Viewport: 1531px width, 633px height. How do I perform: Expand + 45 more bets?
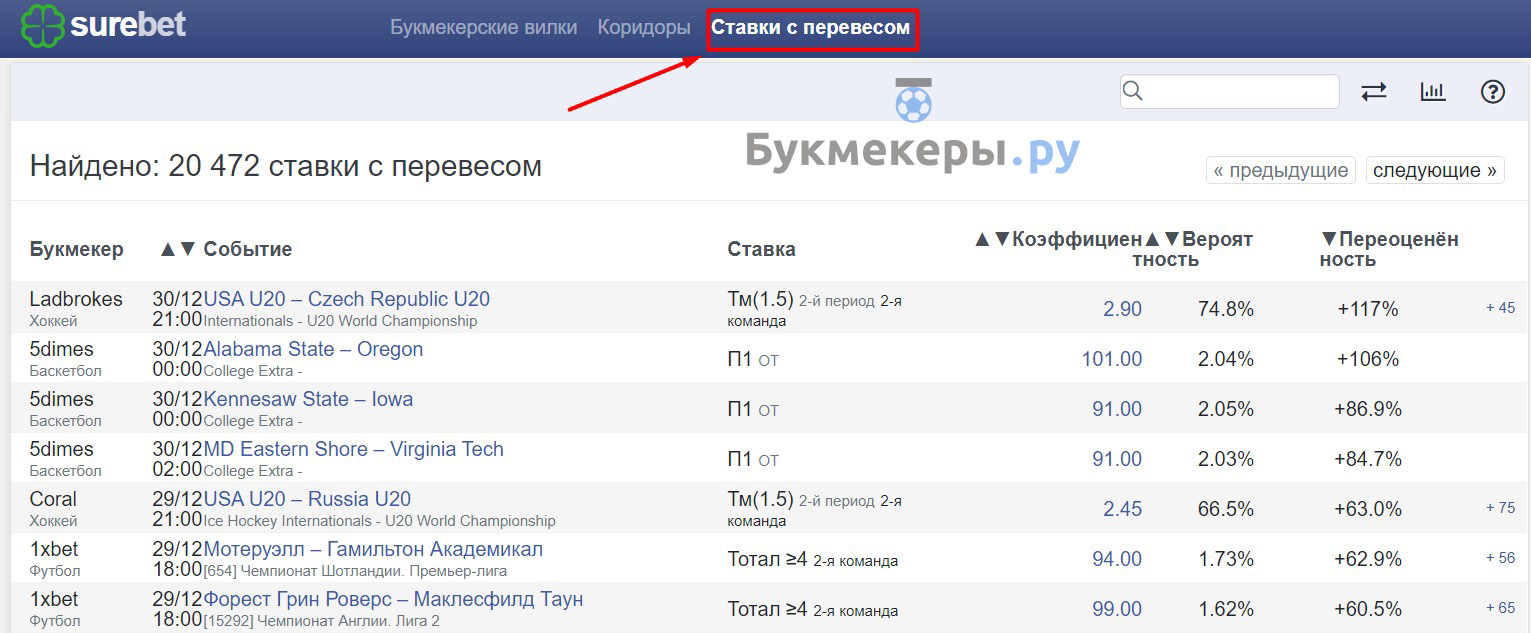(x=1500, y=308)
